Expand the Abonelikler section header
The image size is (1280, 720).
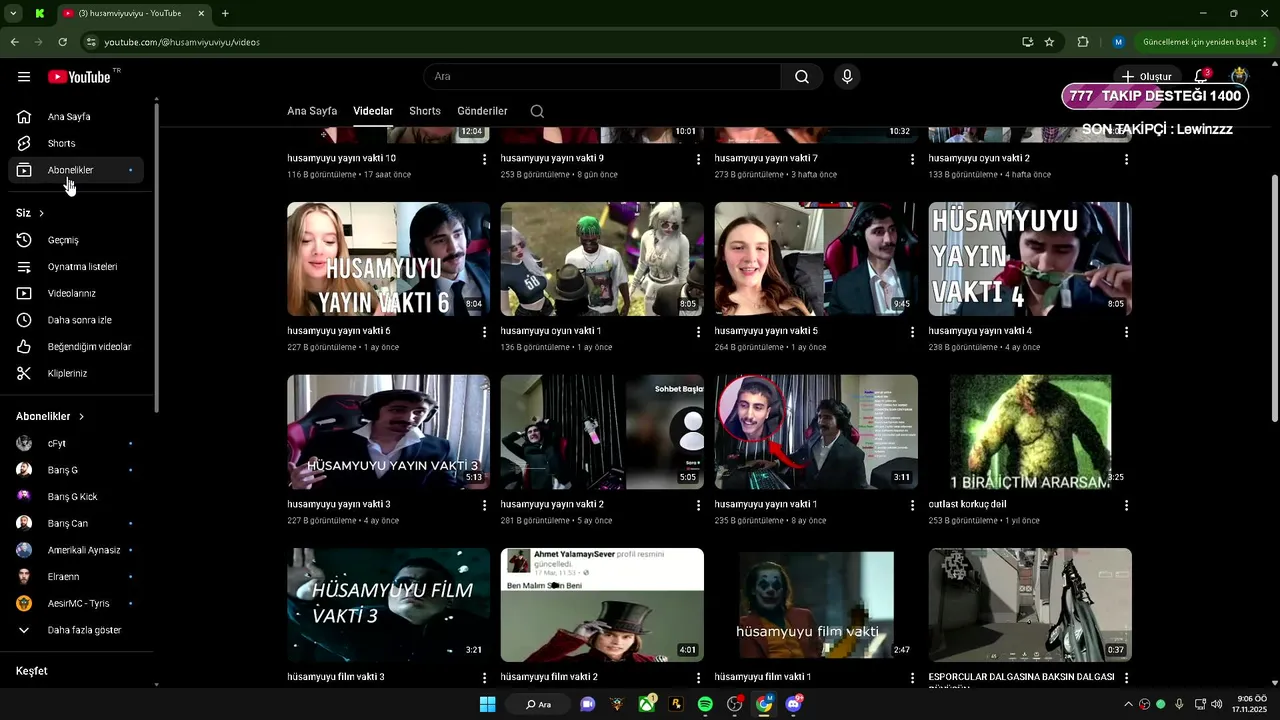(50, 416)
